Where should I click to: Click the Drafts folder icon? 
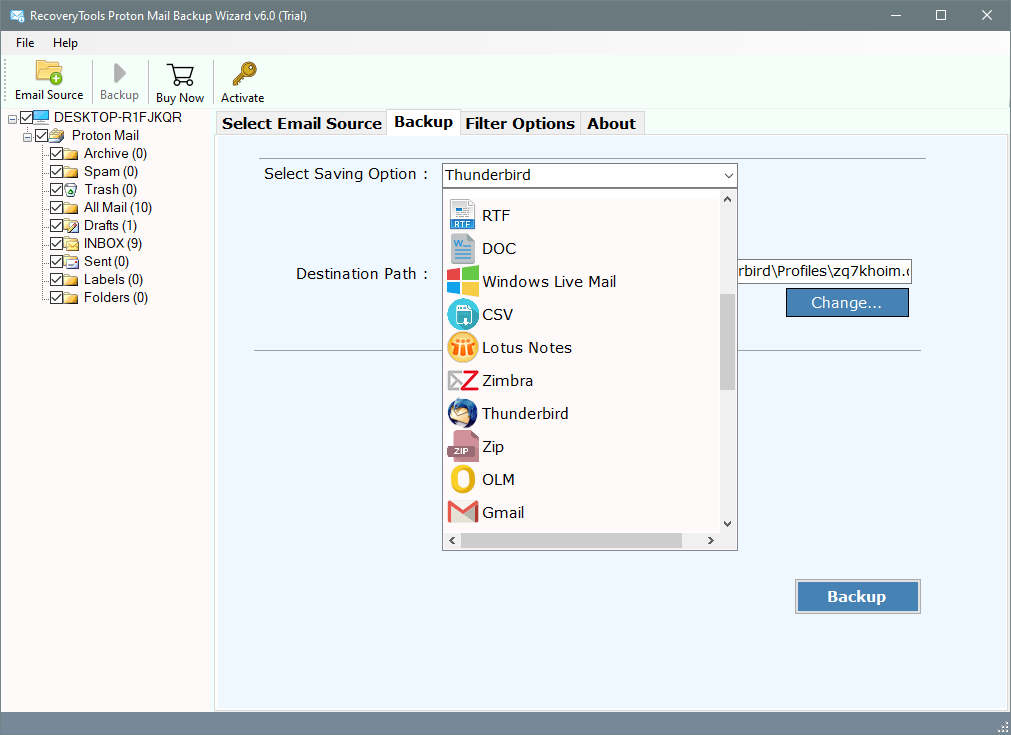click(x=71, y=226)
